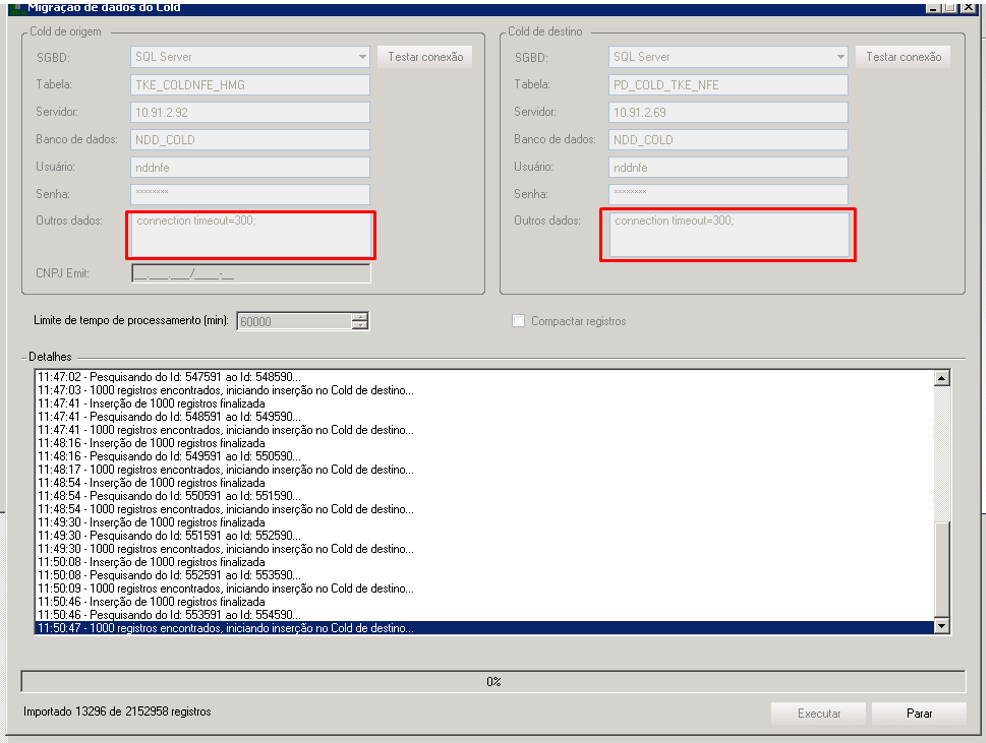Click the destination Servidor field 10.91.2.69

click(x=728, y=112)
